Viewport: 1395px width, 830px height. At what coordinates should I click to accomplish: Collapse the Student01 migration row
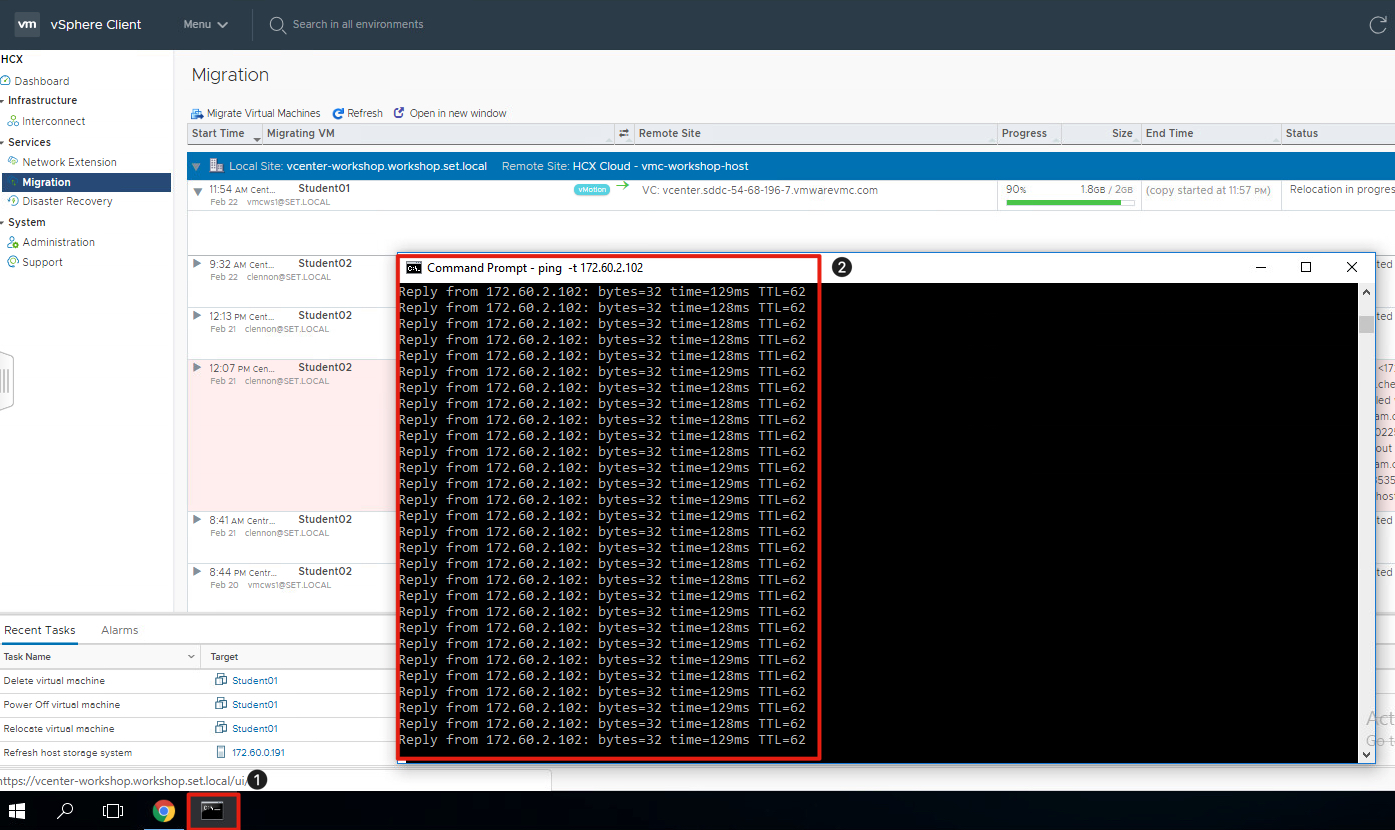pos(197,191)
